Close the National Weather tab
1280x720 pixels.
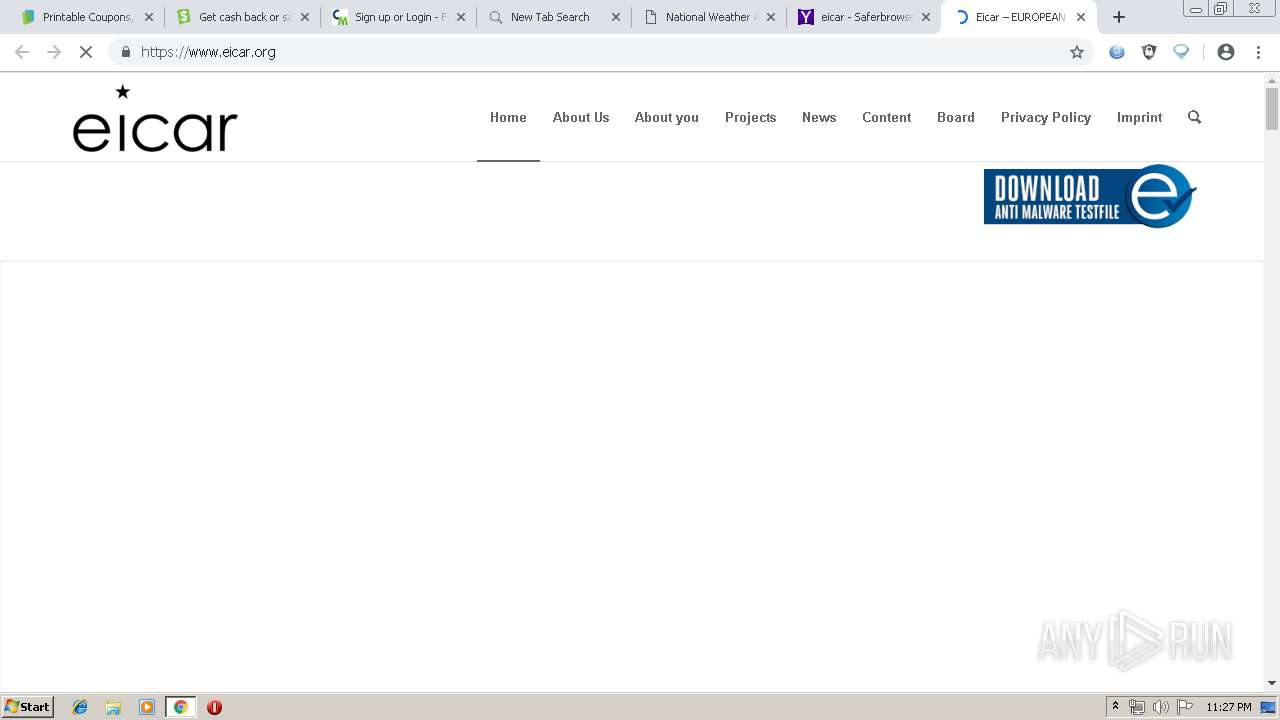coord(771,17)
